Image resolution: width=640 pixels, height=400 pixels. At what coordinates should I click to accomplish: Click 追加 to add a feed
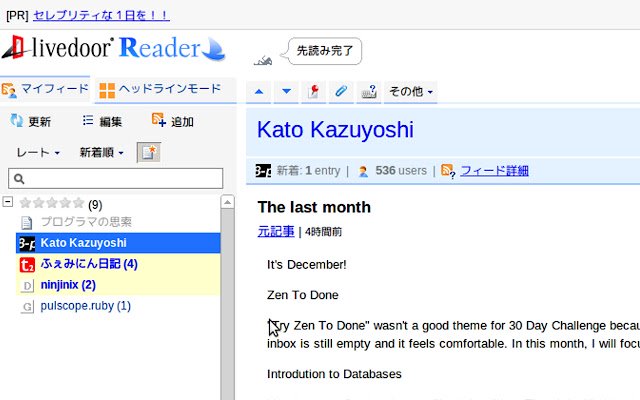point(173,121)
